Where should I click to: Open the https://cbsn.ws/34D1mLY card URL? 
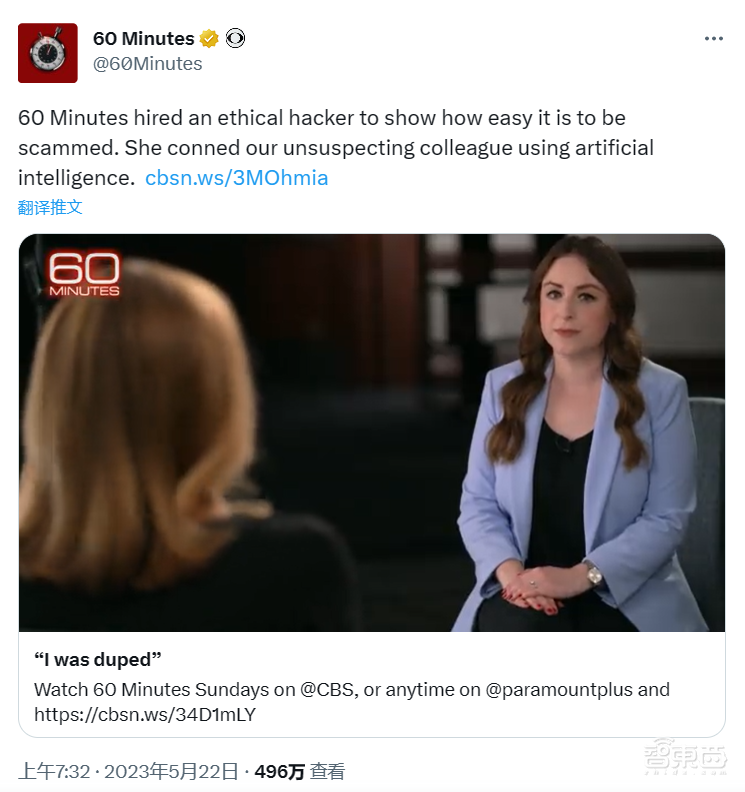[x=145, y=714]
